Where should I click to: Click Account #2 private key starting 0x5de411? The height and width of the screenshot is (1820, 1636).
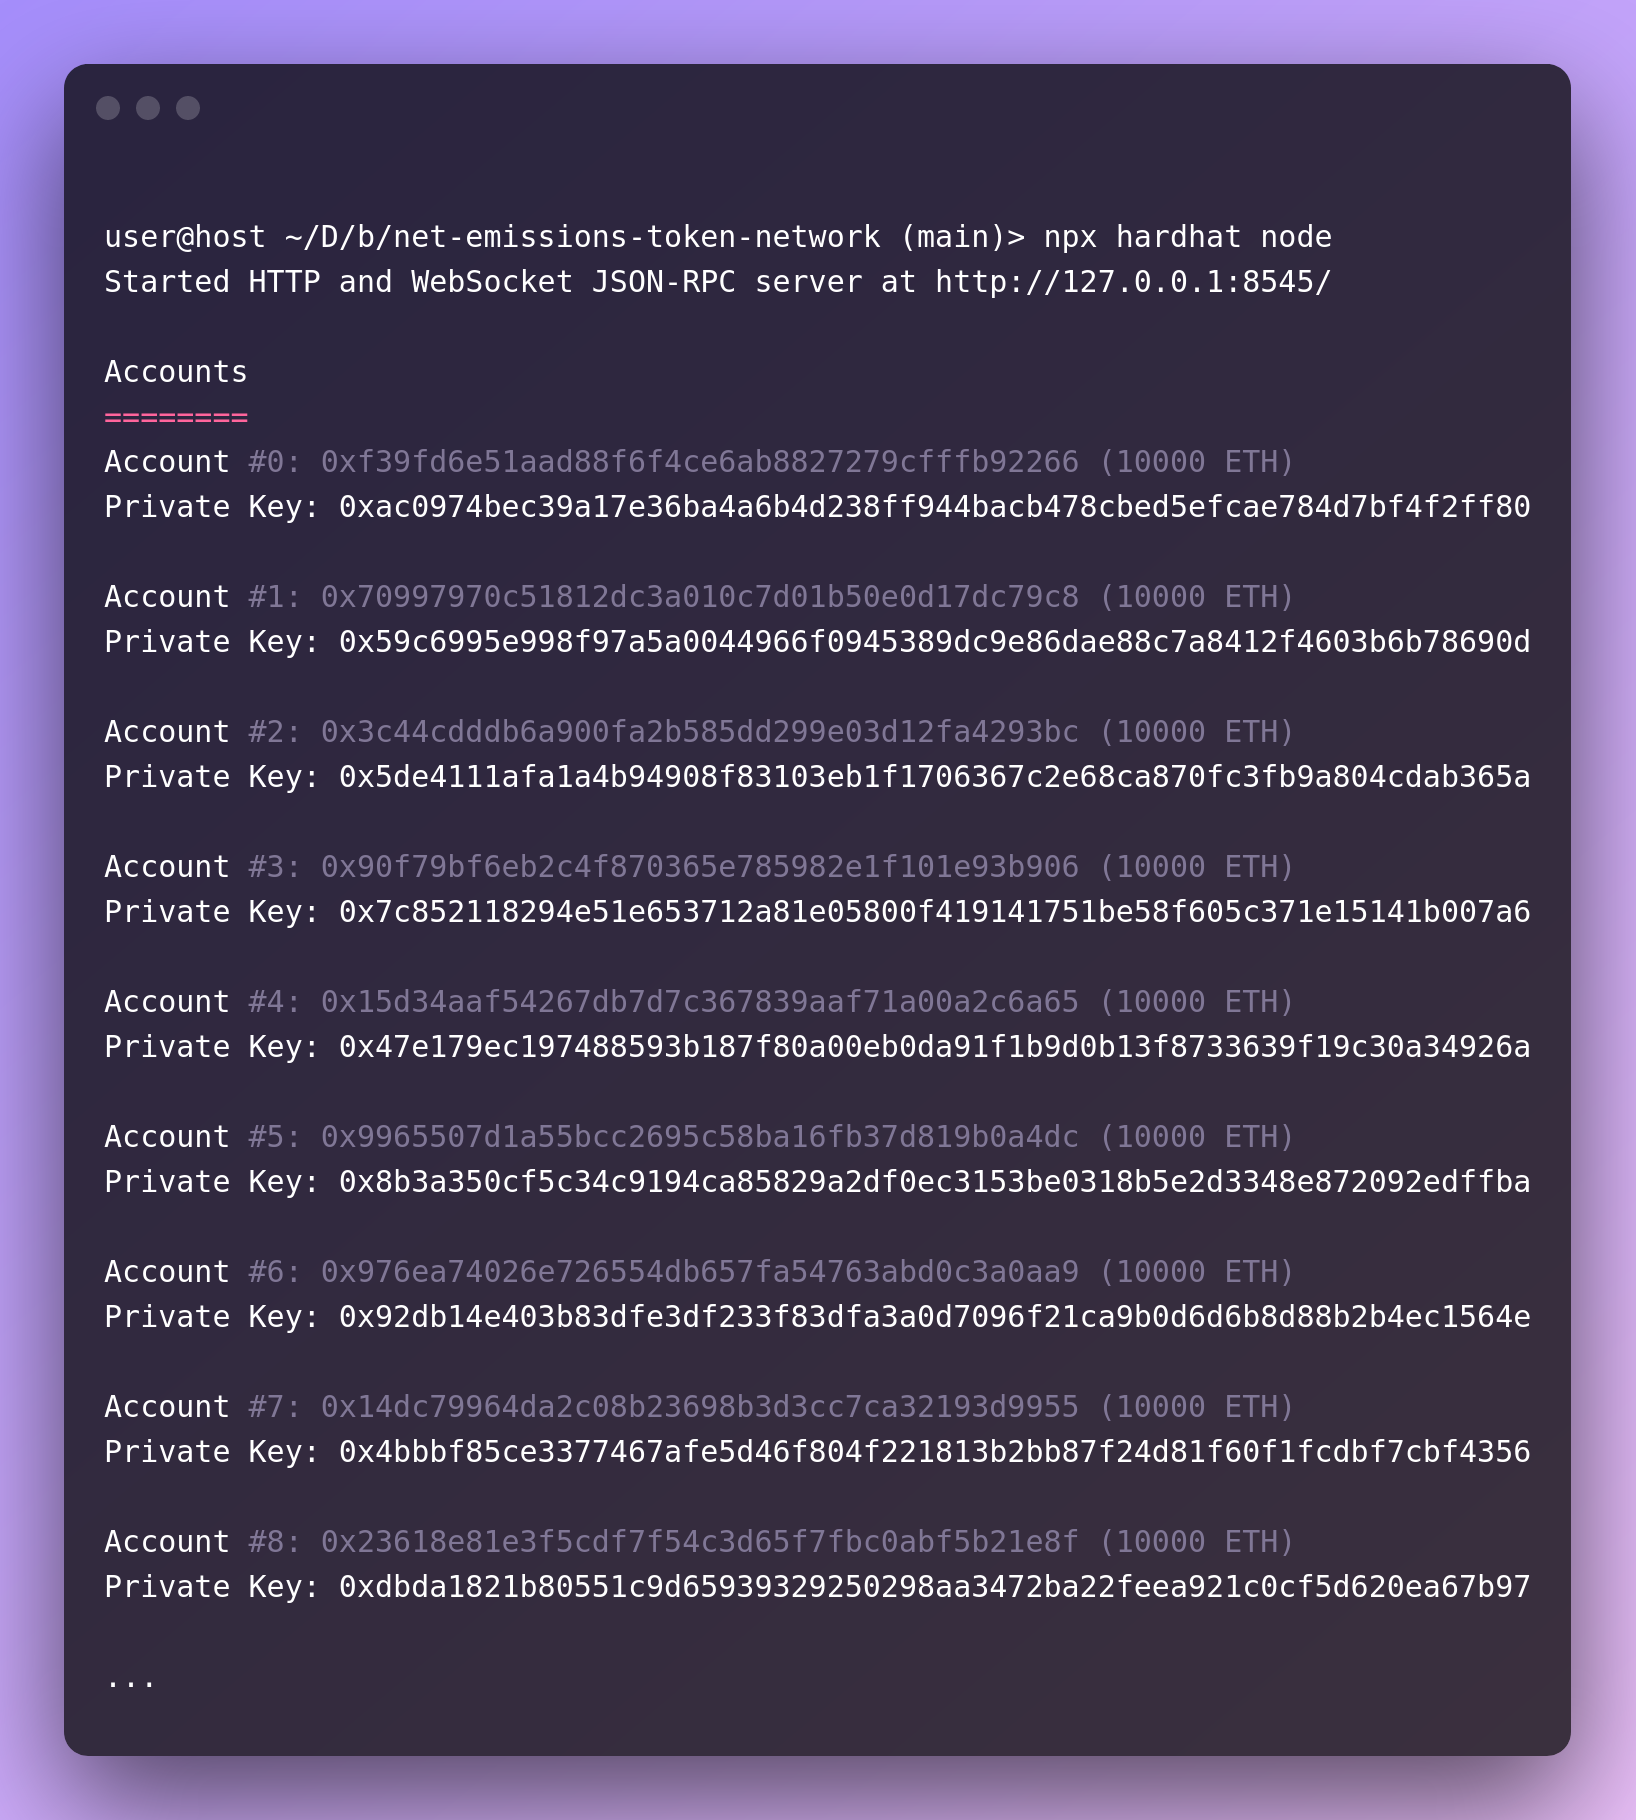tap(934, 777)
